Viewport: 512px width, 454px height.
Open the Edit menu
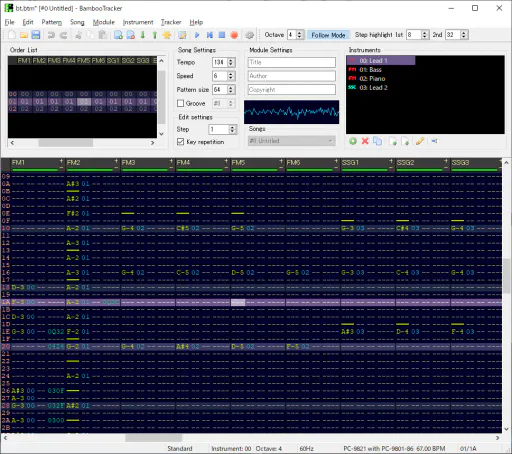pyautogui.click(x=28, y=22)
